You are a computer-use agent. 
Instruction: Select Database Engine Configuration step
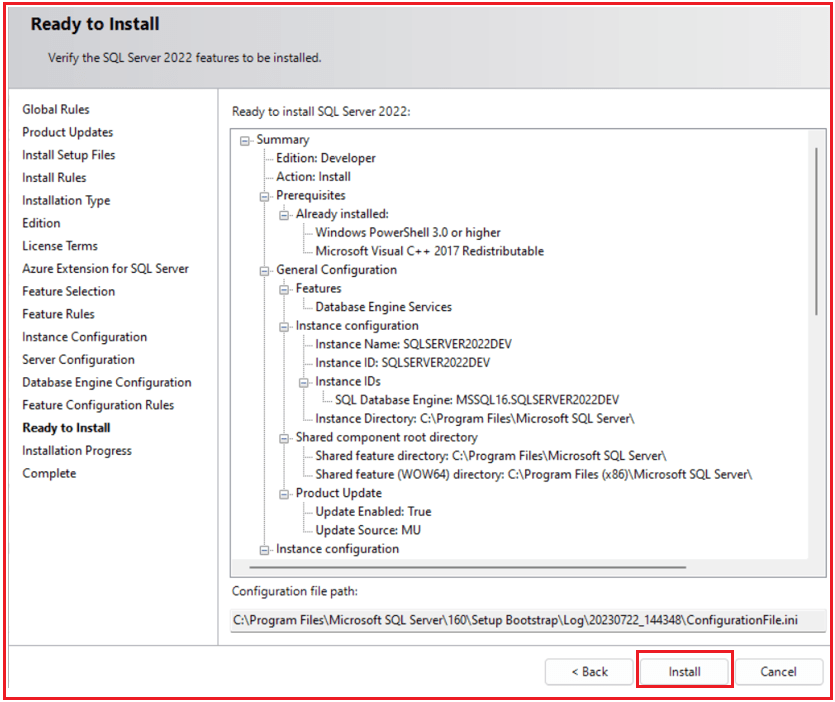click(107, 382)
